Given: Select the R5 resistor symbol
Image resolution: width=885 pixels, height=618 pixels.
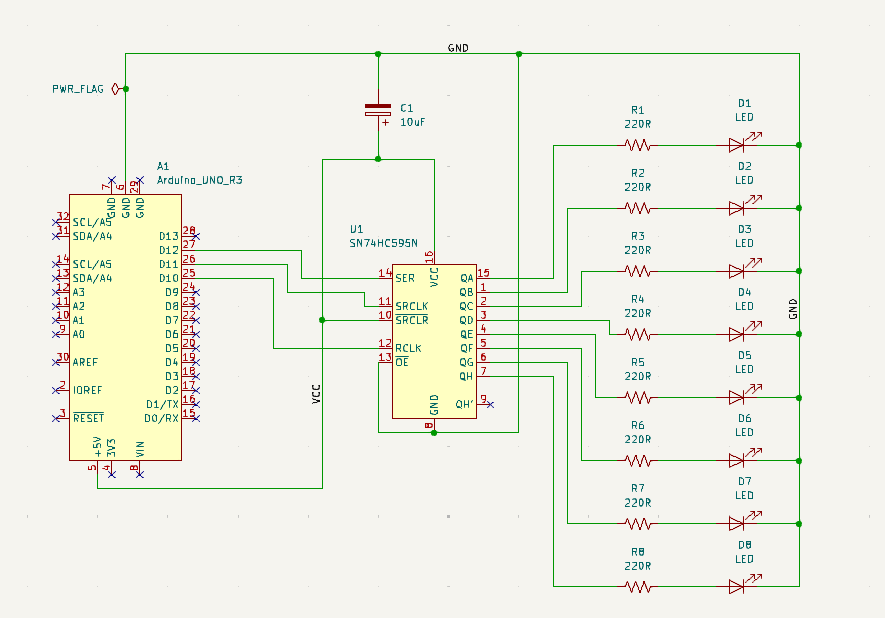Looking at the screenshot, I should (x=638, y=398).
